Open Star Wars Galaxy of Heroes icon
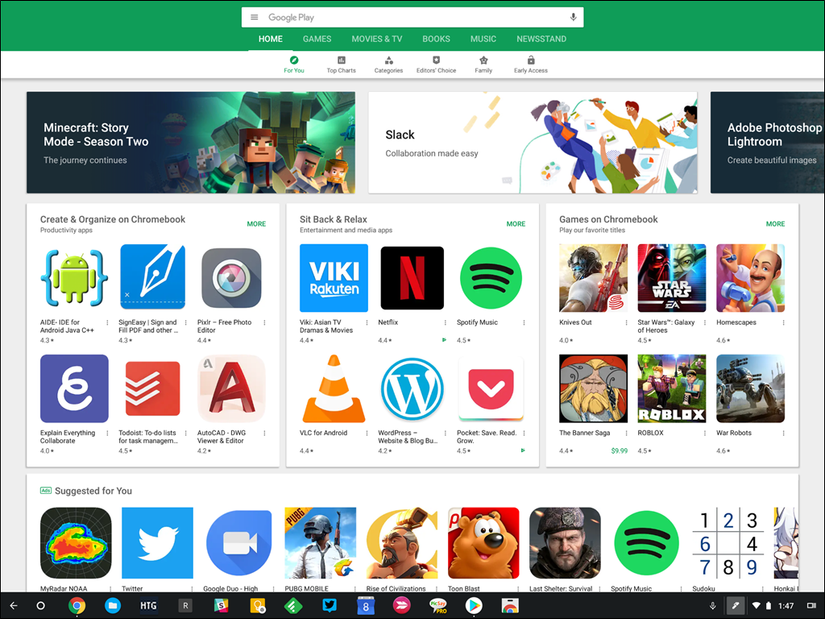The height and width of the screenshot is (619, 825). pos(672,278)
